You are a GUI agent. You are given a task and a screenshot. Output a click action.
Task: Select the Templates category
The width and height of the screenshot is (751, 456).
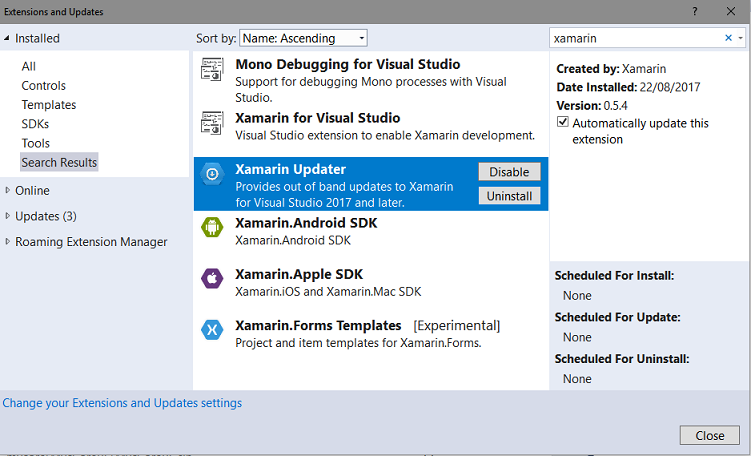point(49,104)
